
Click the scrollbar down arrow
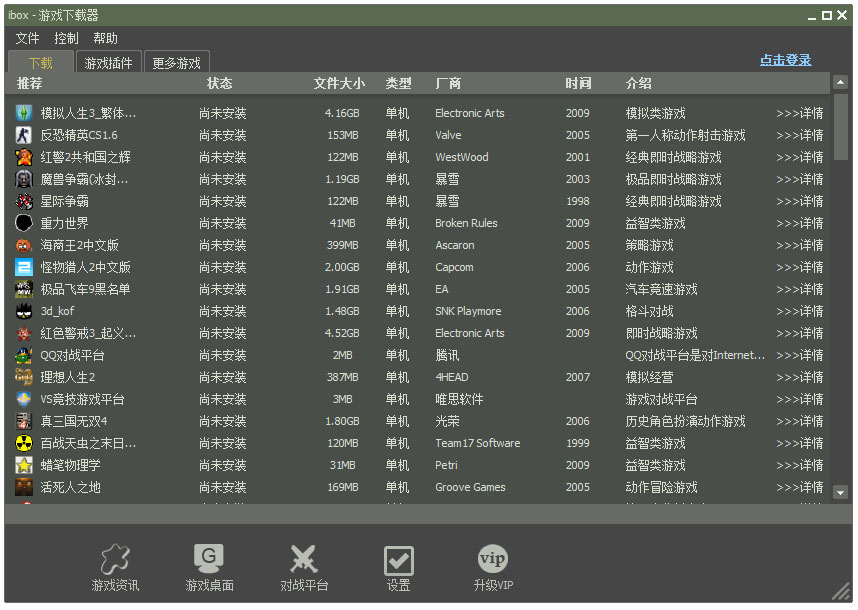coord(840,492)
